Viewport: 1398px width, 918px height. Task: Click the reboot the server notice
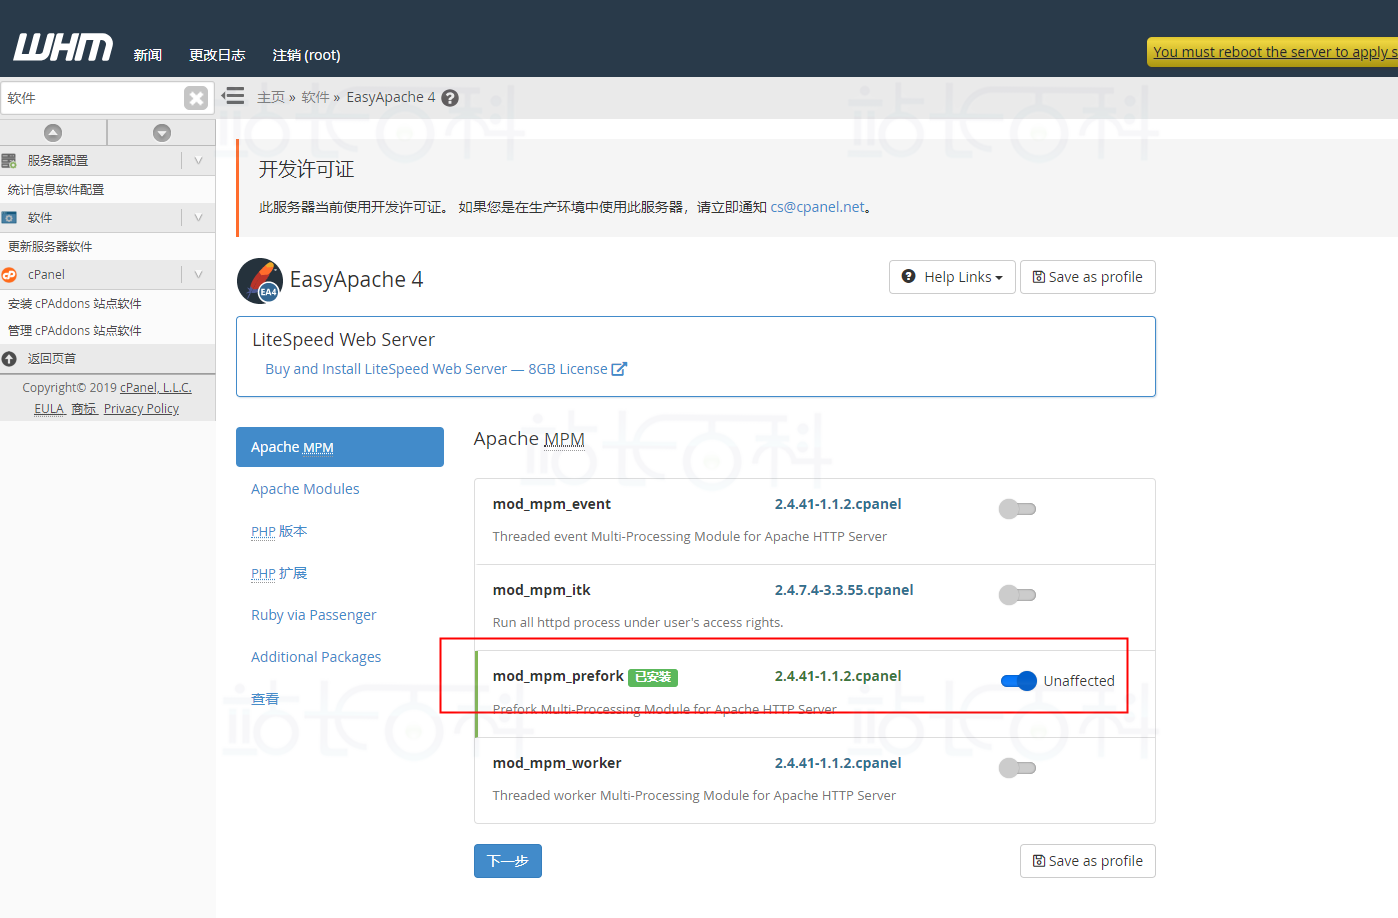[x=1274, y=52]
